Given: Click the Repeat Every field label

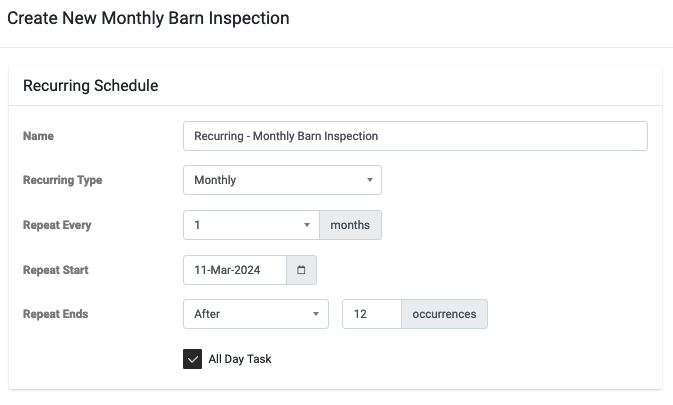Looking at the screenshot, I should coord(57,225).
